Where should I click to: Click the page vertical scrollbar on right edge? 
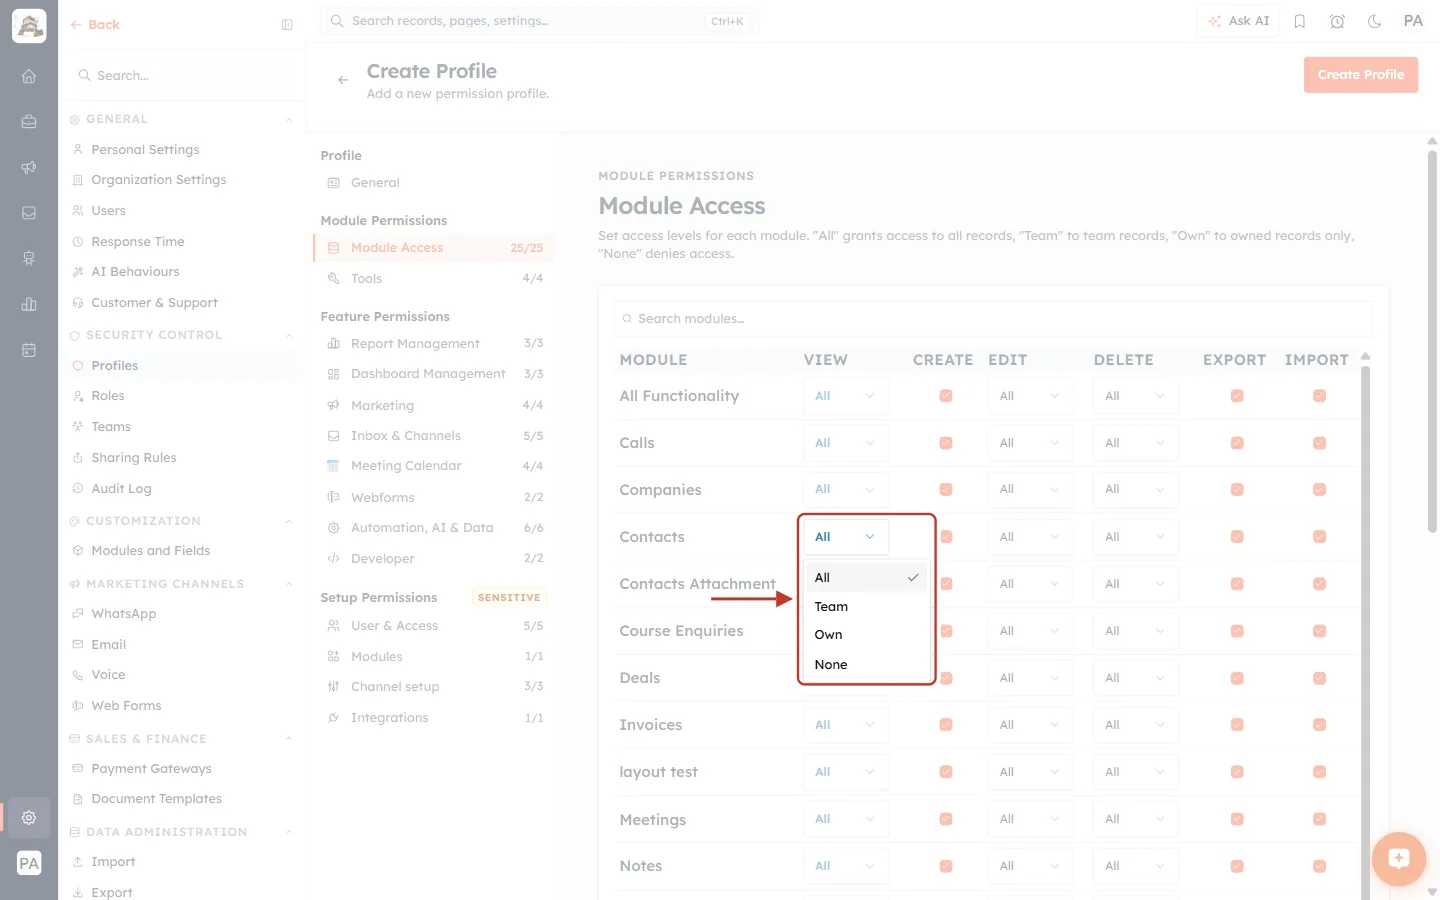tap(1432, 340)
